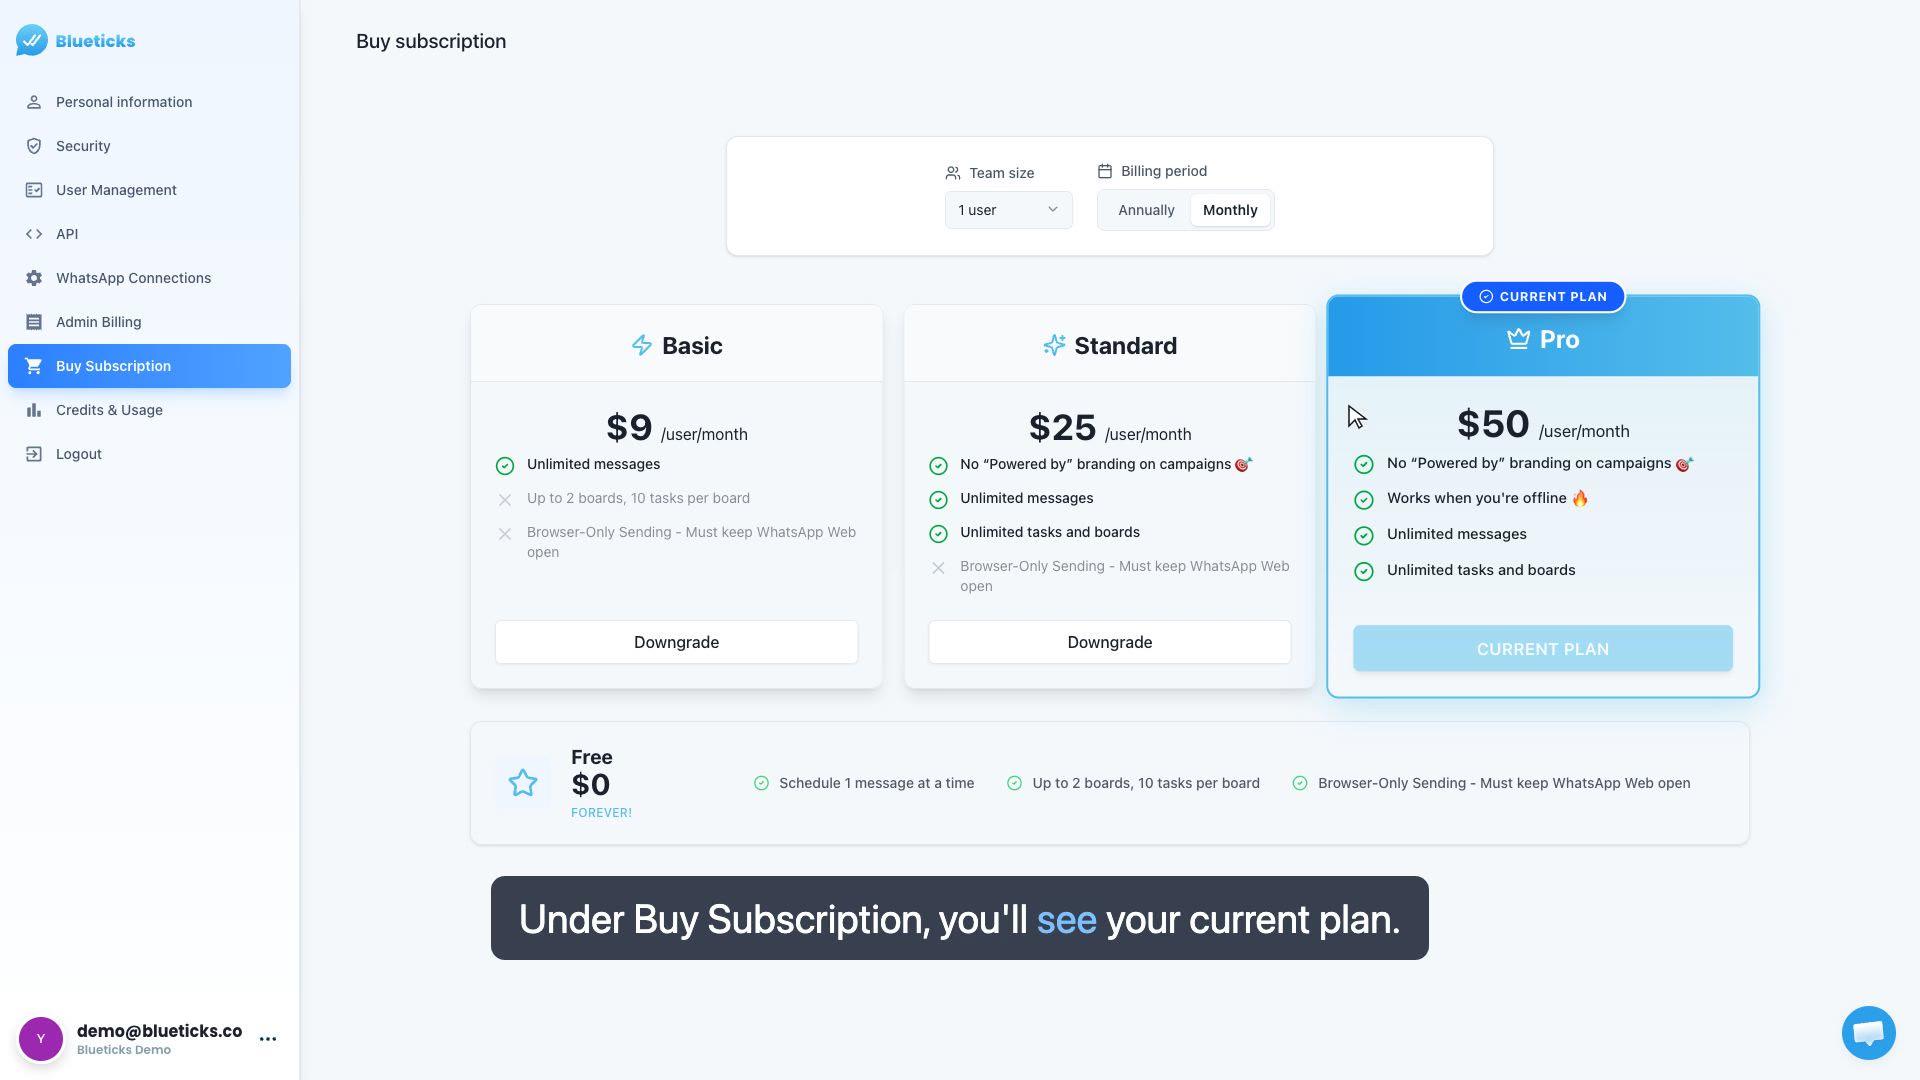Click the API code brackets icon
Image resolution: width=1920 pixels, height=1080 pixels.
coord(34,234)
